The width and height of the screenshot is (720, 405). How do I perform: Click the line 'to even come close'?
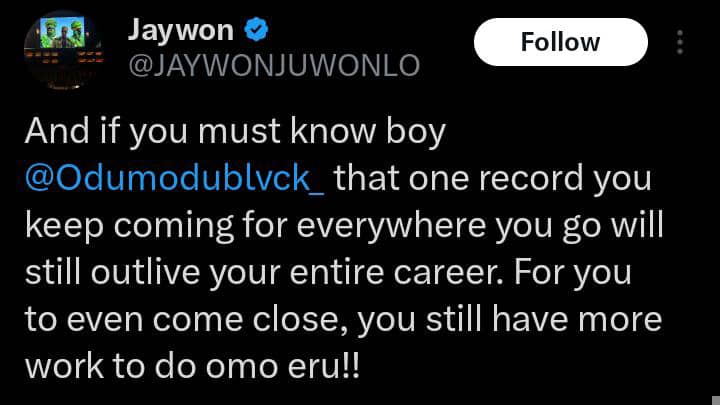pos(186,321)
